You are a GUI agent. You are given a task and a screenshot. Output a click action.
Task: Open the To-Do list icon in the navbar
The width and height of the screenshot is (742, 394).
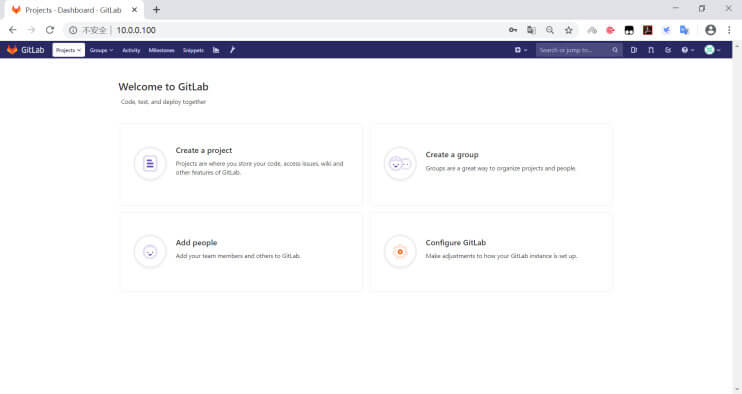pos(668,50)
